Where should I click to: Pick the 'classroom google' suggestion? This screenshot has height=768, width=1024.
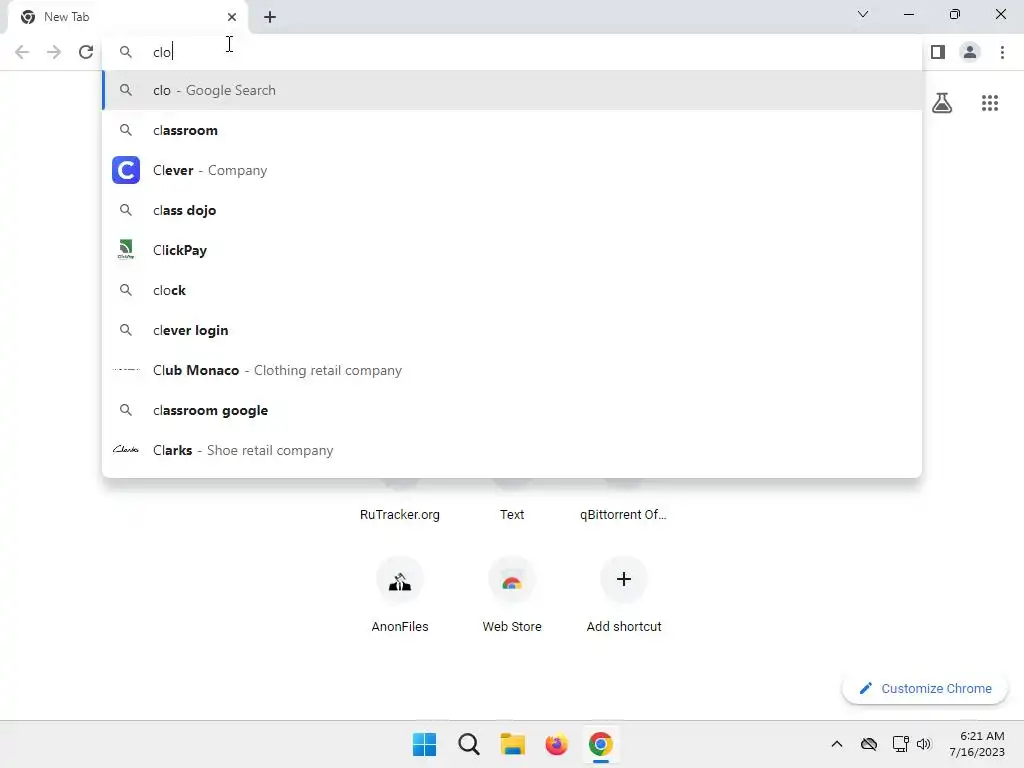coord(512,410)
